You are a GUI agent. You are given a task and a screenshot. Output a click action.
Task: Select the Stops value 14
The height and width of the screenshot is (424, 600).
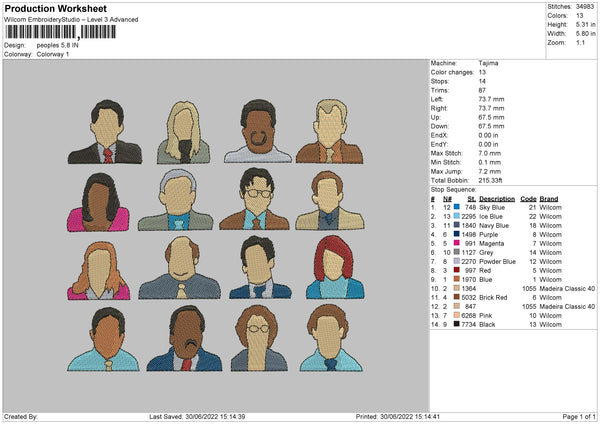(482, 81)
